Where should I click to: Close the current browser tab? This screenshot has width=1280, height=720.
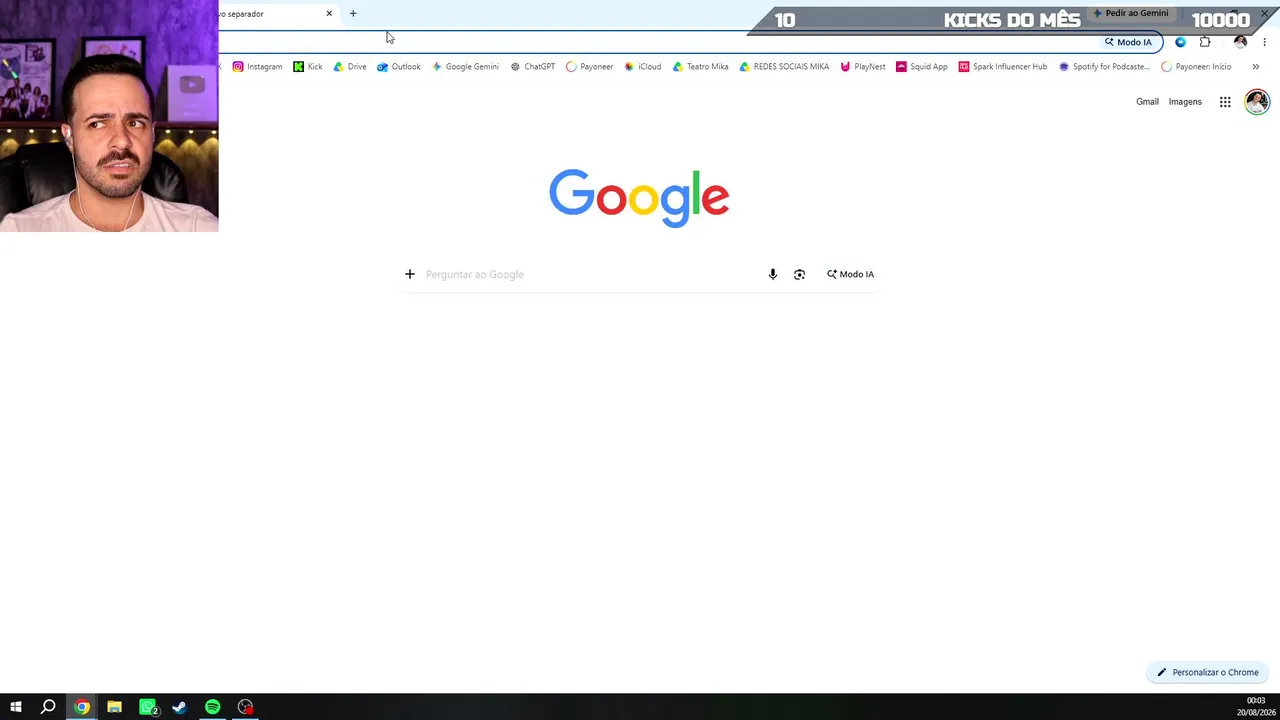point(329,14)
